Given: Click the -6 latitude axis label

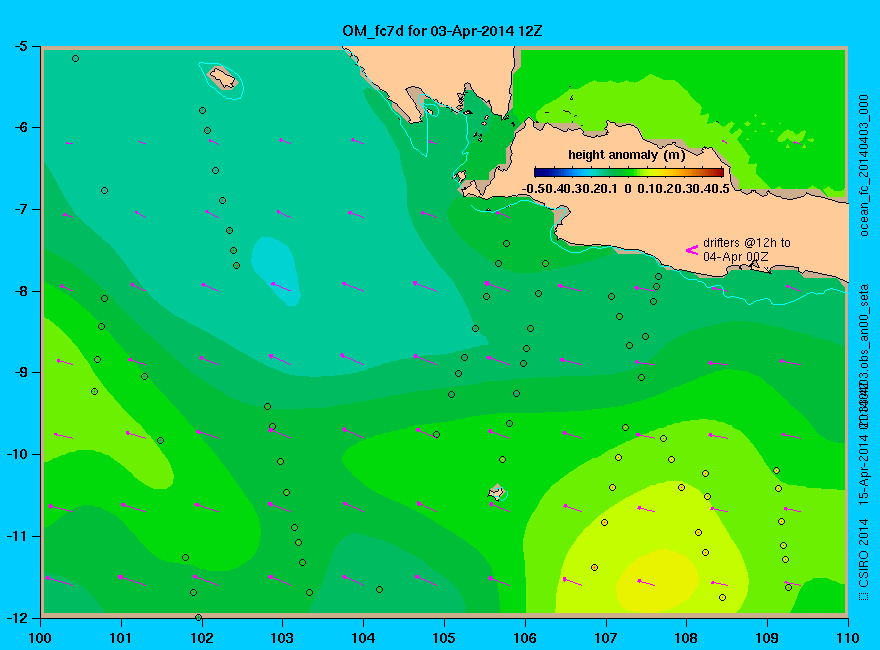Looking at the screenshot, I should pyautogui.click(x=21, y=127).
